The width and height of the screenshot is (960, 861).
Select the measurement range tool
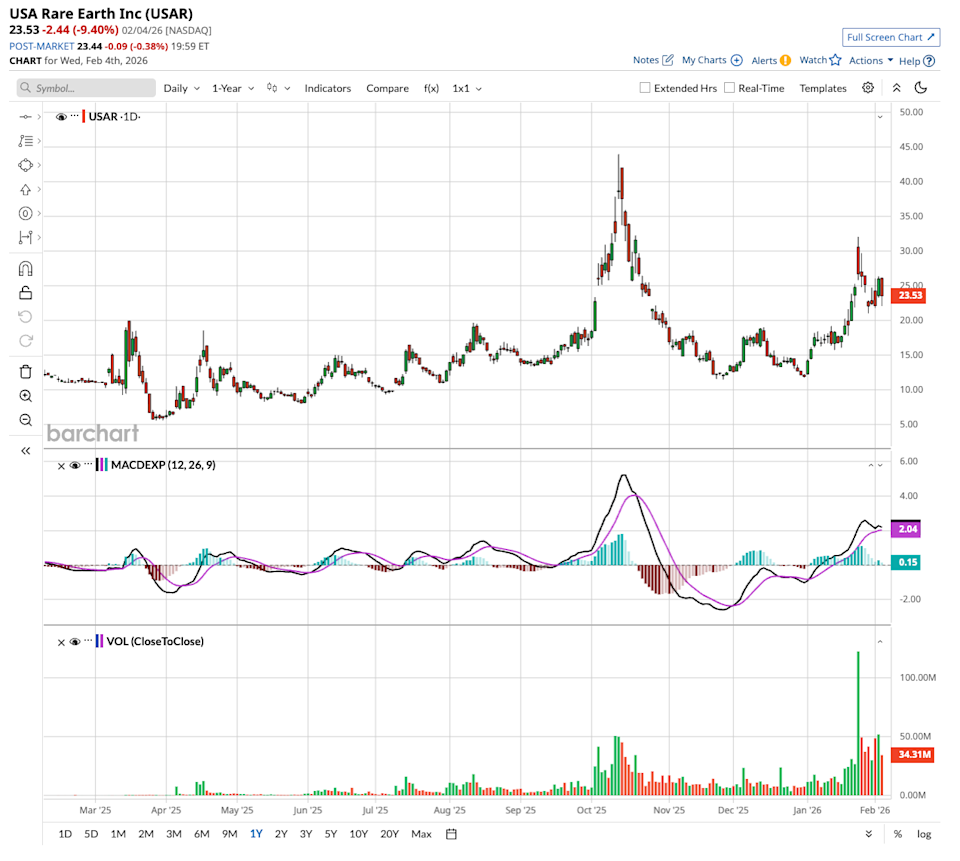coord(25,238)
